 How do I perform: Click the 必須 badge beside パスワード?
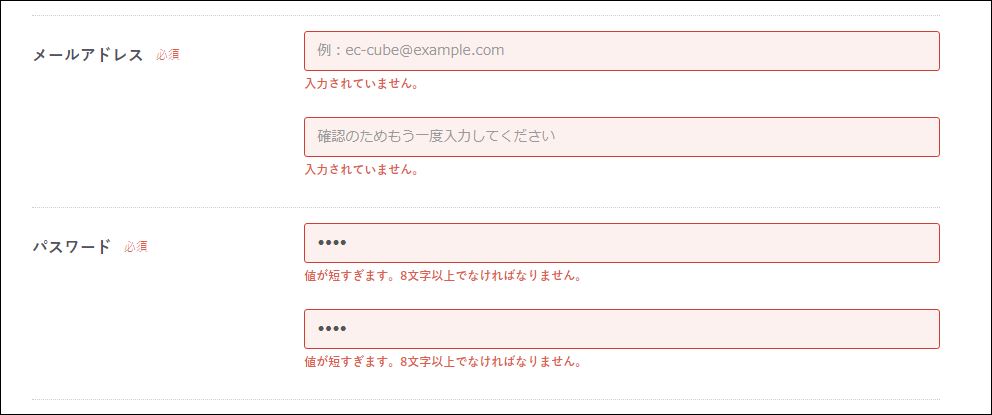135,247
